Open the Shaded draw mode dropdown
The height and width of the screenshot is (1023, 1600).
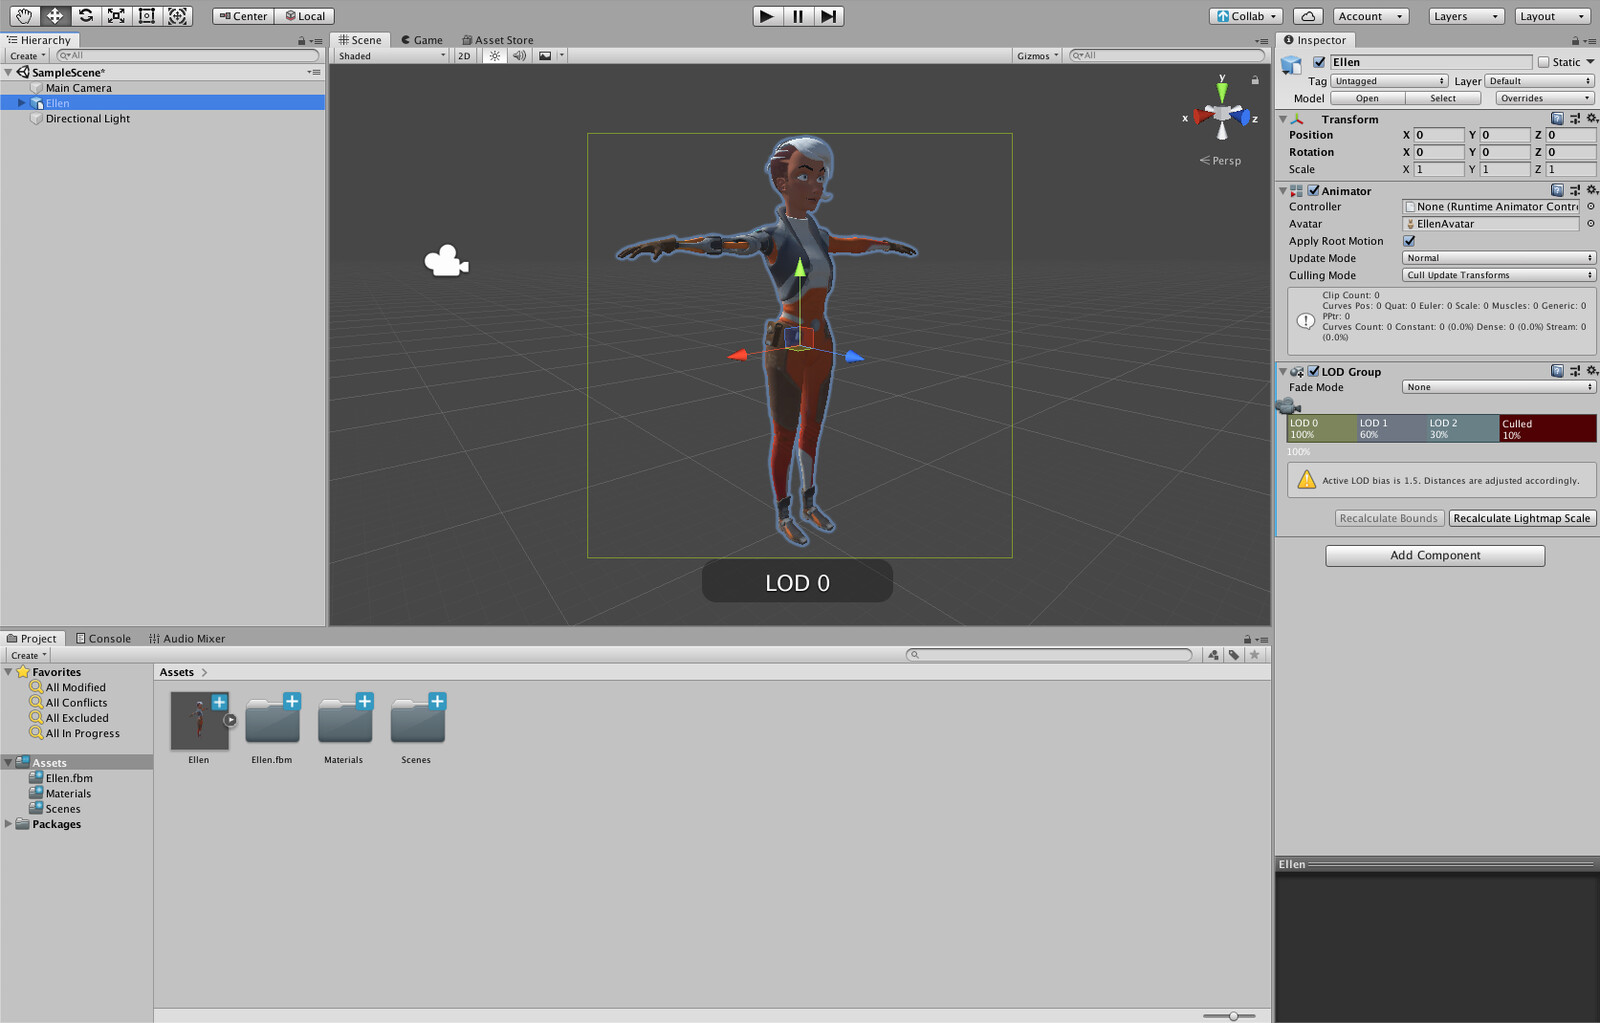coord(388,55)
